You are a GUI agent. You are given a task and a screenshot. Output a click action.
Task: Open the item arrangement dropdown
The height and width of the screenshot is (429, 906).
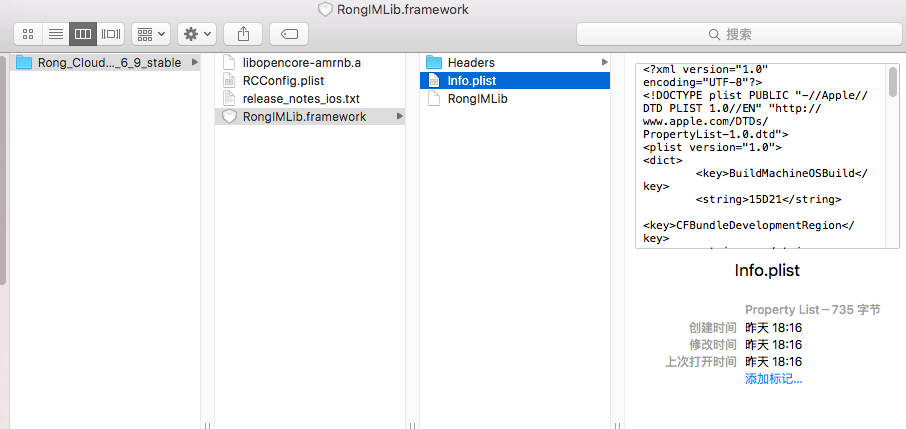tap(151, 34)
